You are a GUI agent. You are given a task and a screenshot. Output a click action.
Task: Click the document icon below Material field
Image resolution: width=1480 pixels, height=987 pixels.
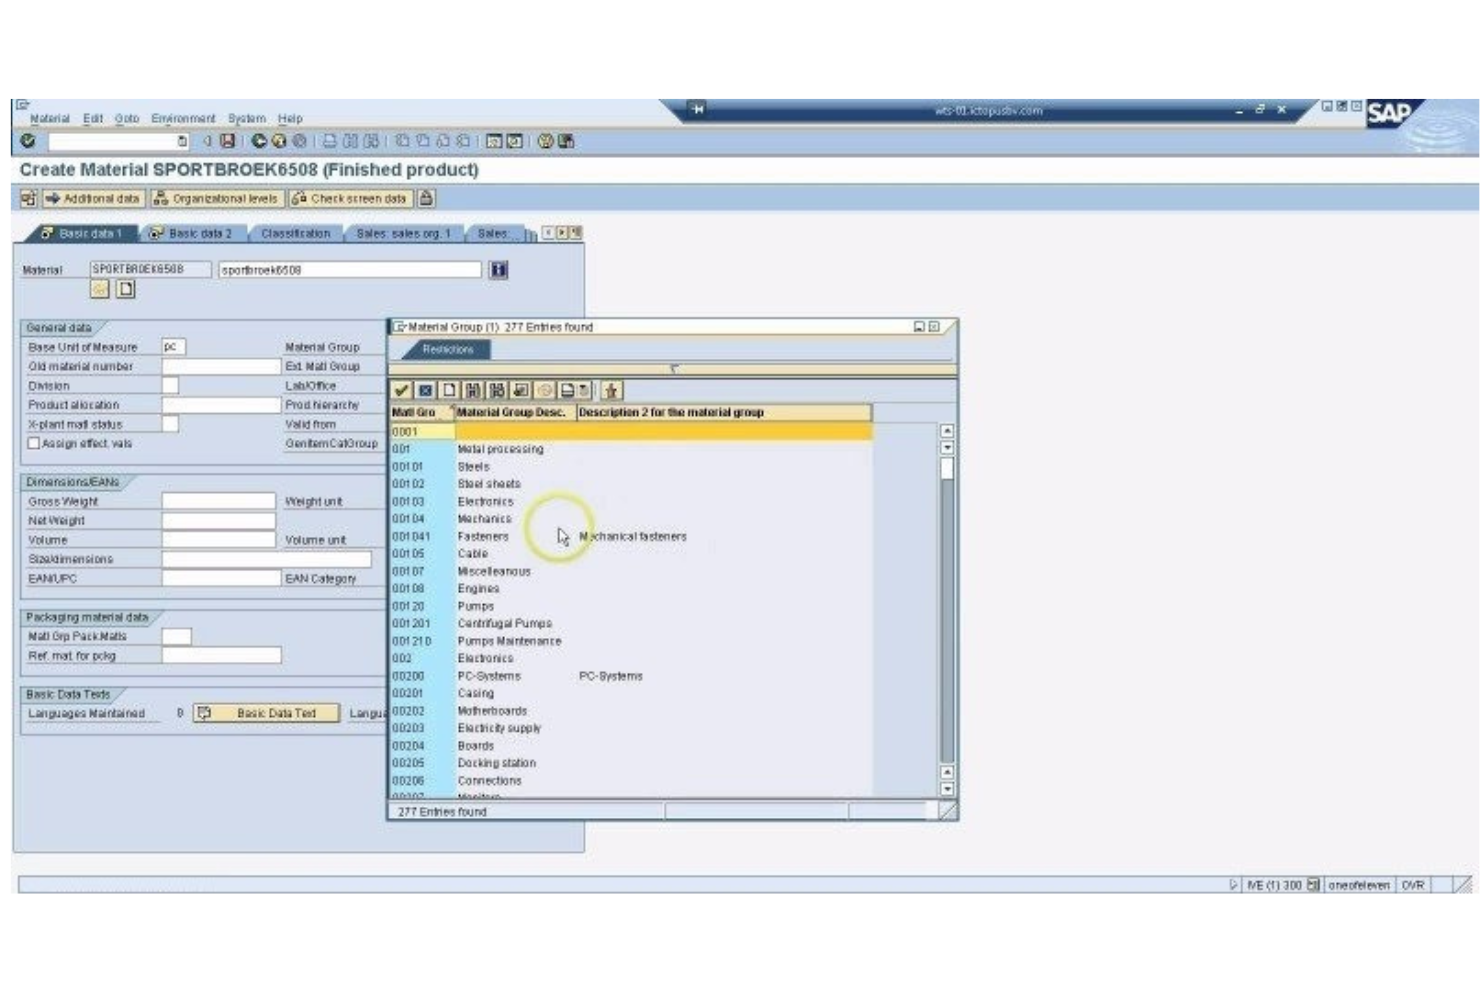(125, 289)
